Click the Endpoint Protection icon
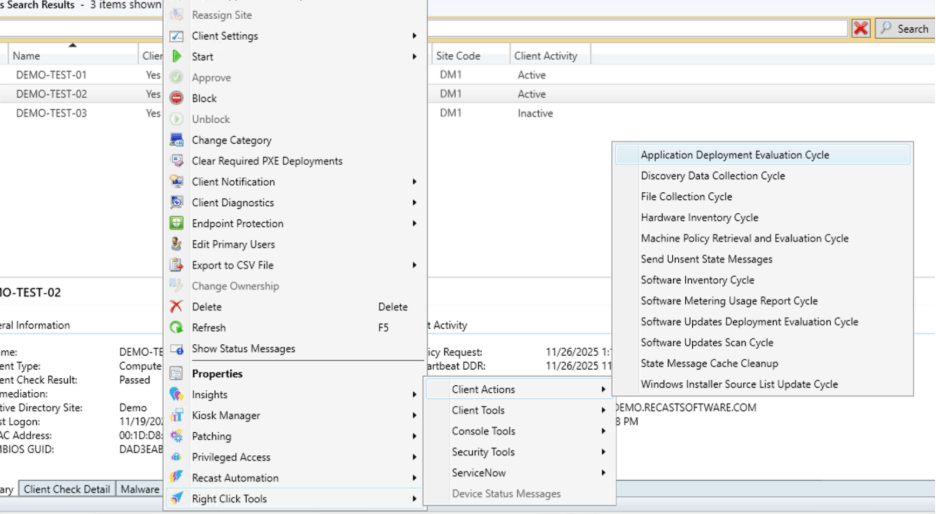 coord(177,224)
